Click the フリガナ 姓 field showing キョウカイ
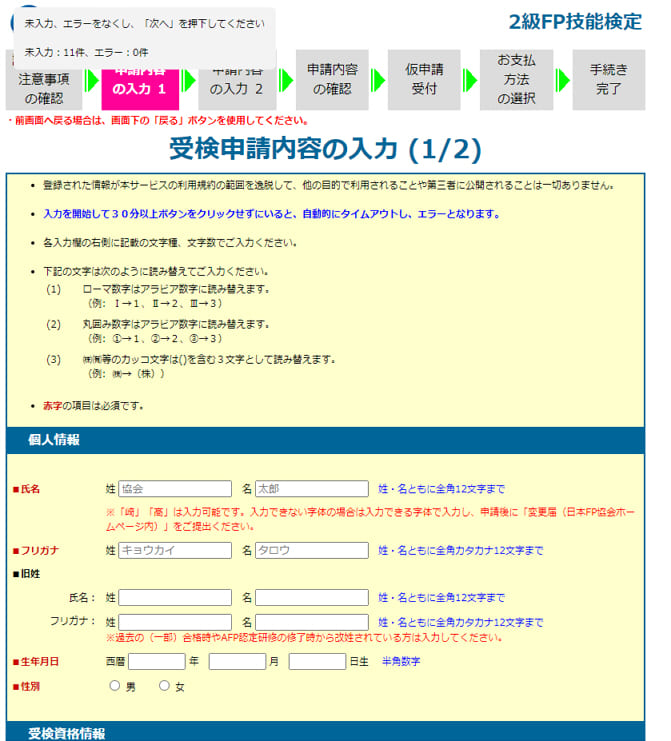Viewport: 671px width, 741px height. tap(174, 550)
